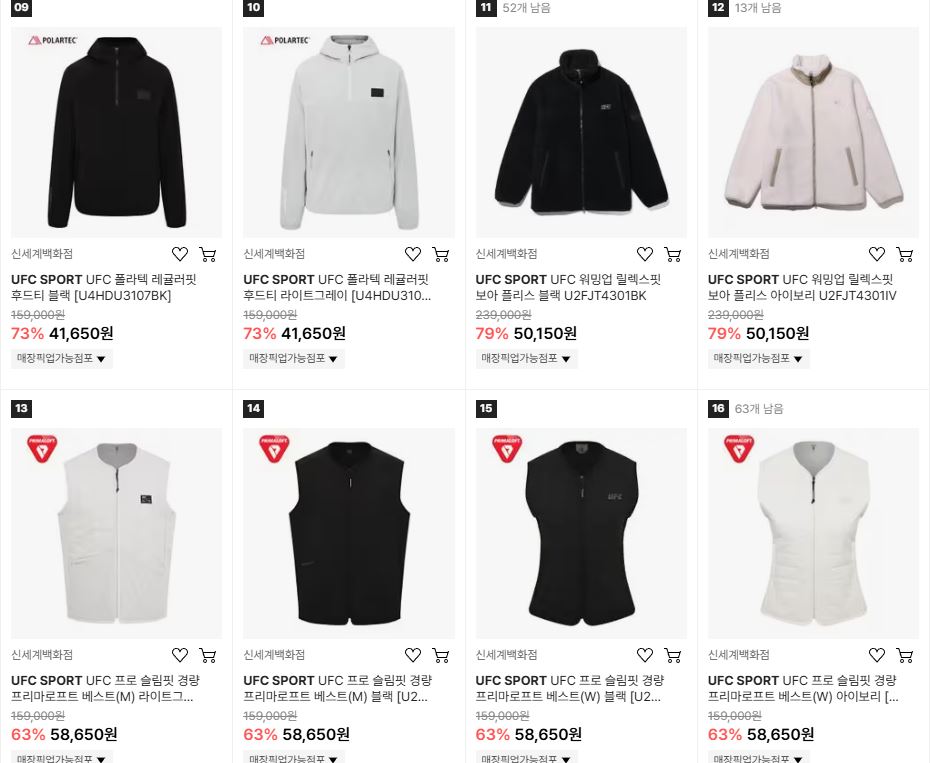Heart the black boa fleece item 11

point(645,254)
